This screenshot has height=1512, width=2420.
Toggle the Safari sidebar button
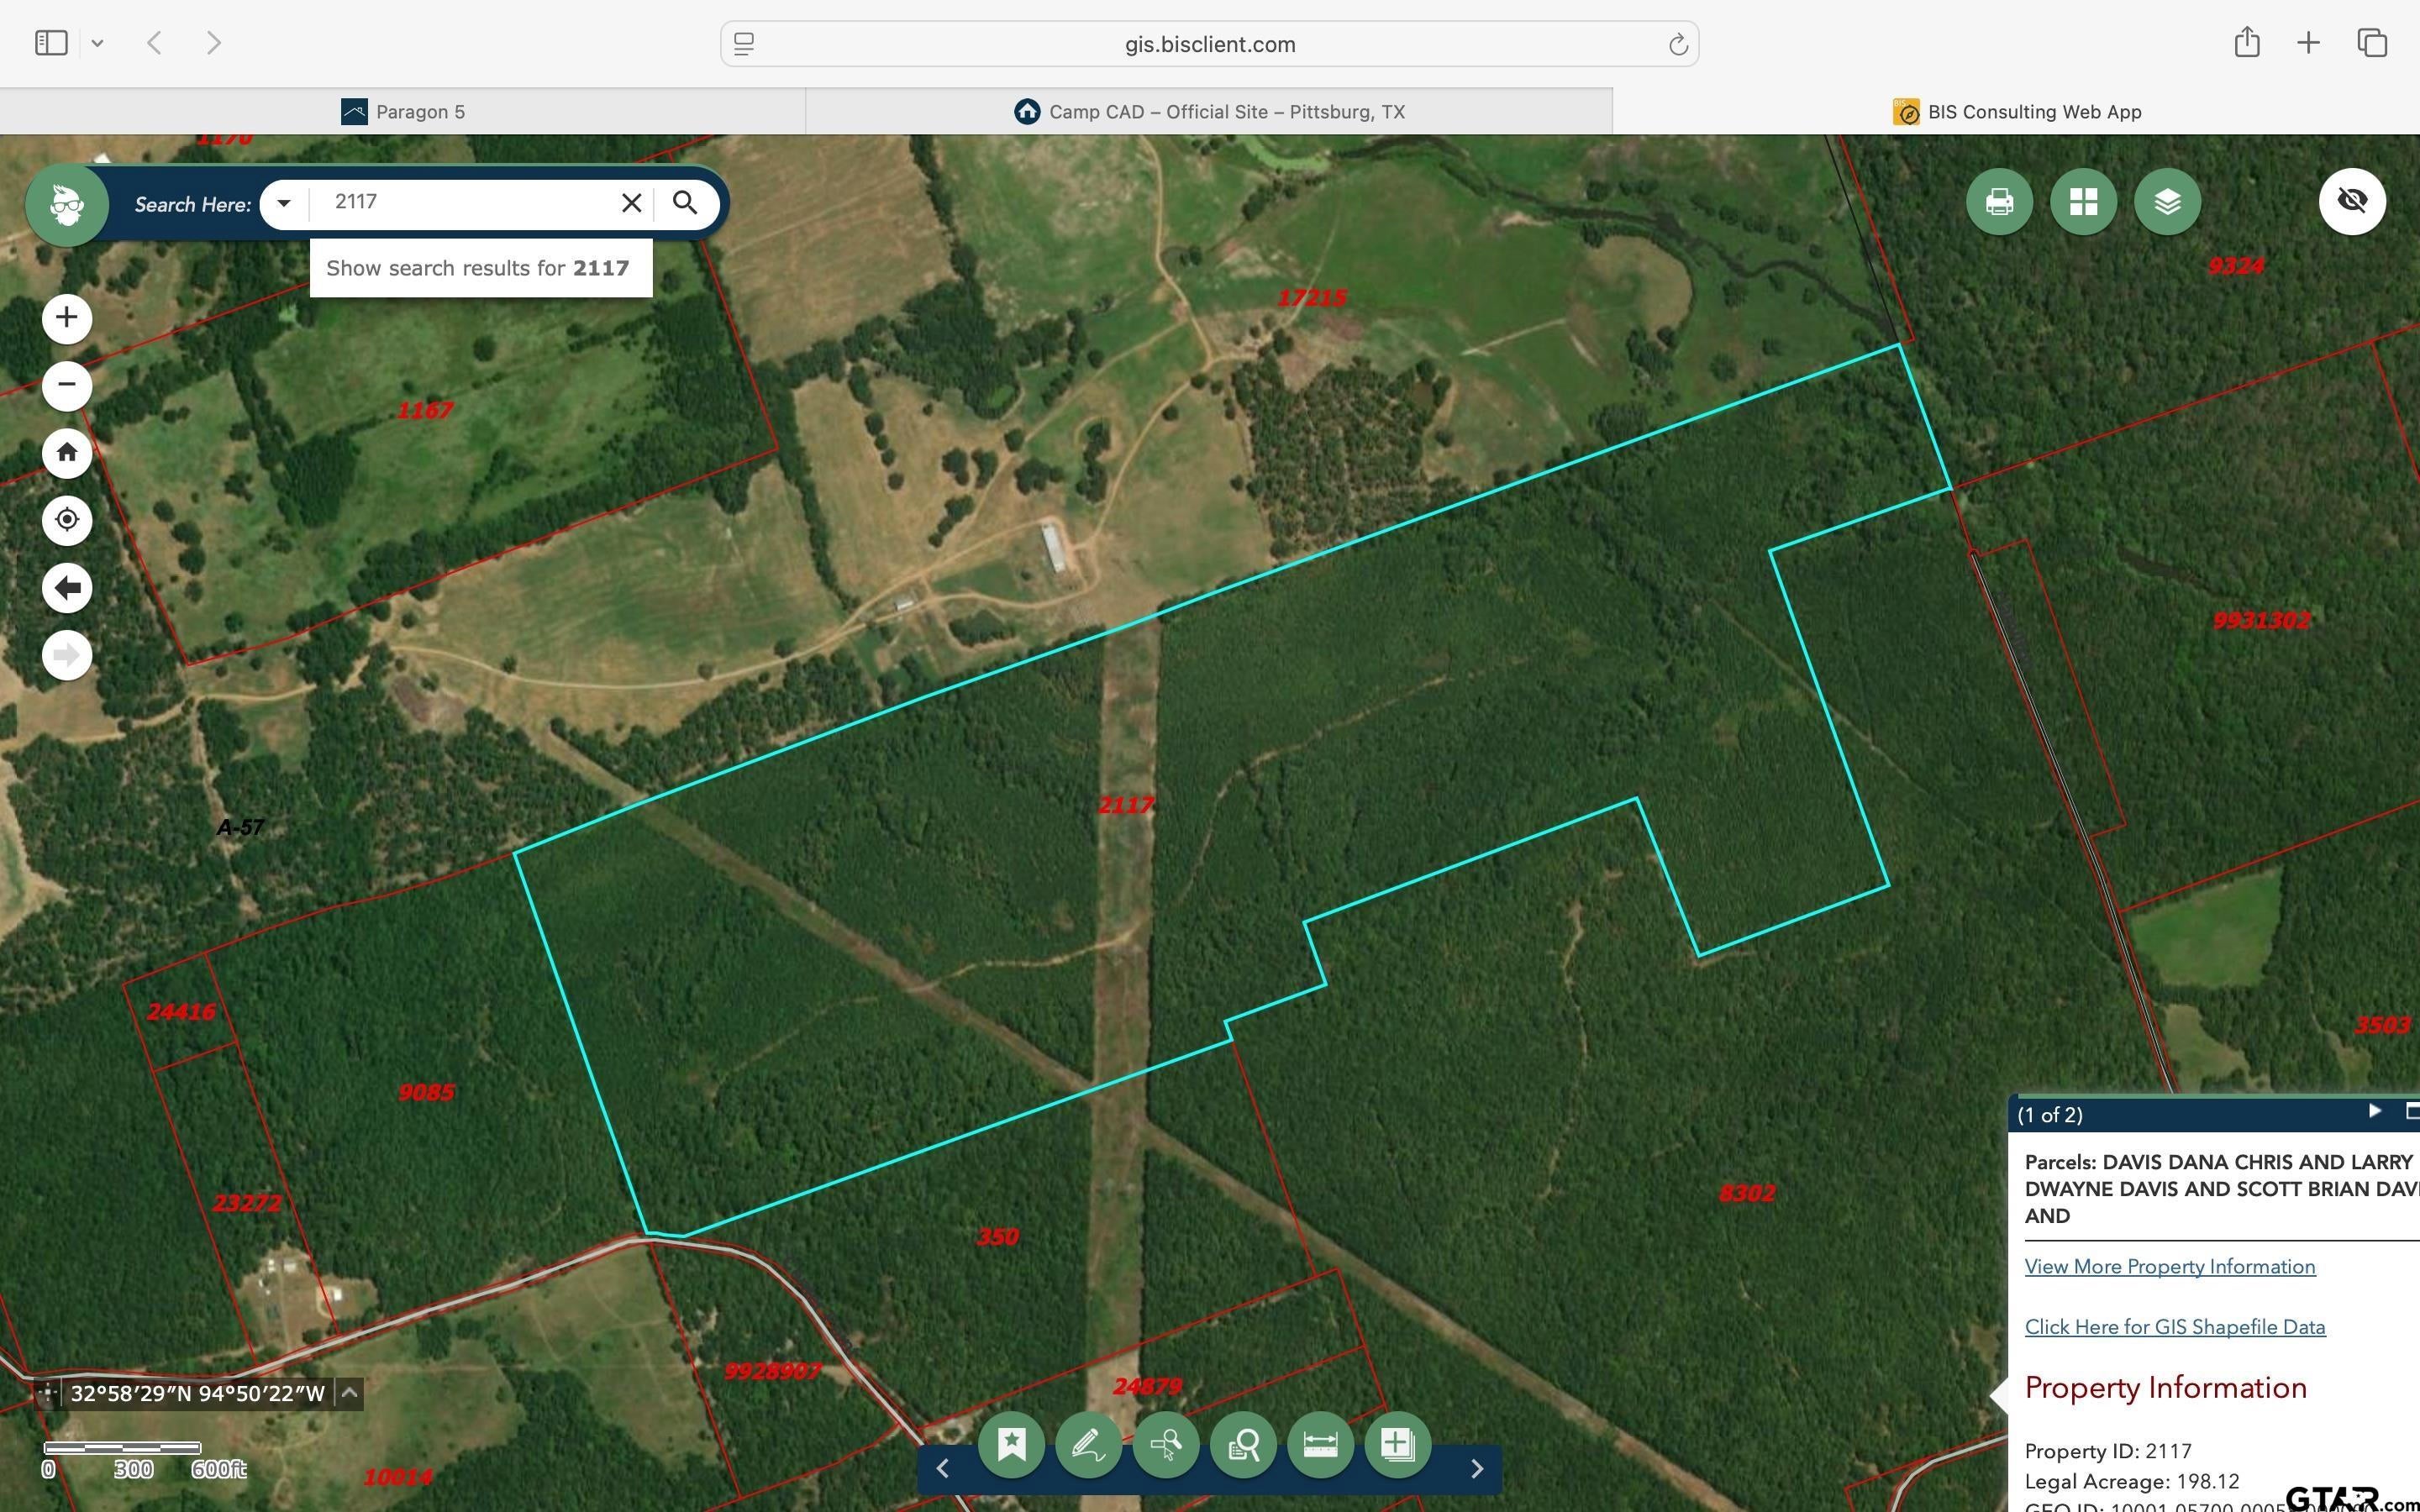click(51, 43)
